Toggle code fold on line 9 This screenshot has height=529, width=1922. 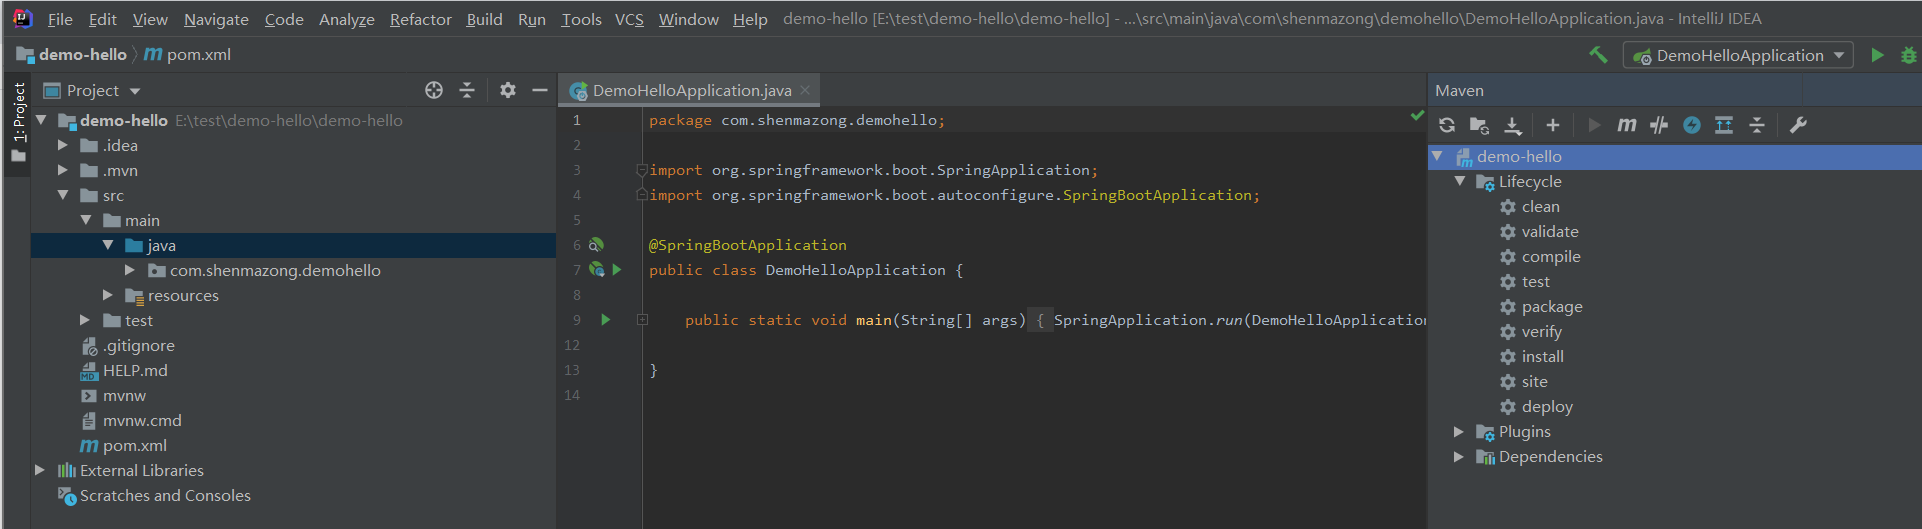click(x=642, y=320)
